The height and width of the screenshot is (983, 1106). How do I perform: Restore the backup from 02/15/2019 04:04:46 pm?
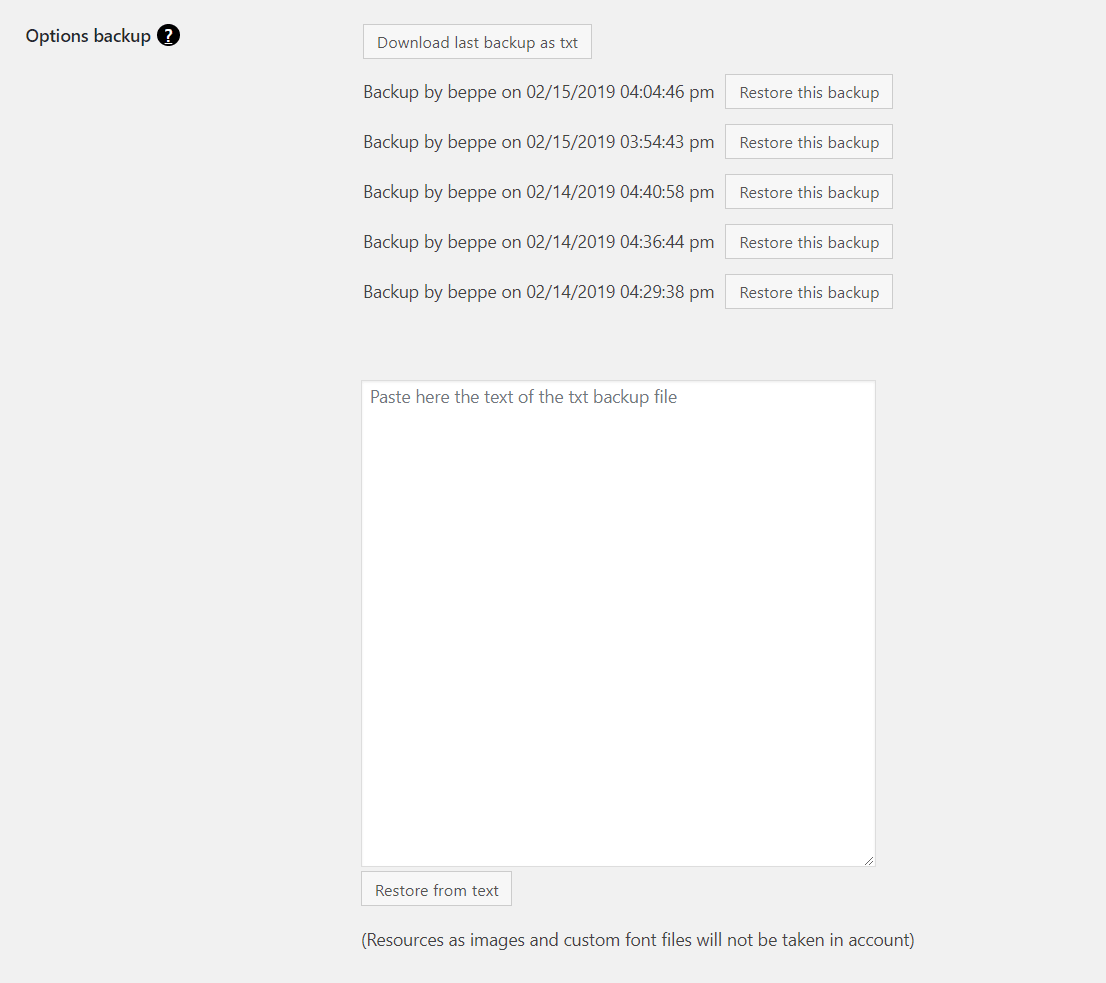[x=808, y=92]
